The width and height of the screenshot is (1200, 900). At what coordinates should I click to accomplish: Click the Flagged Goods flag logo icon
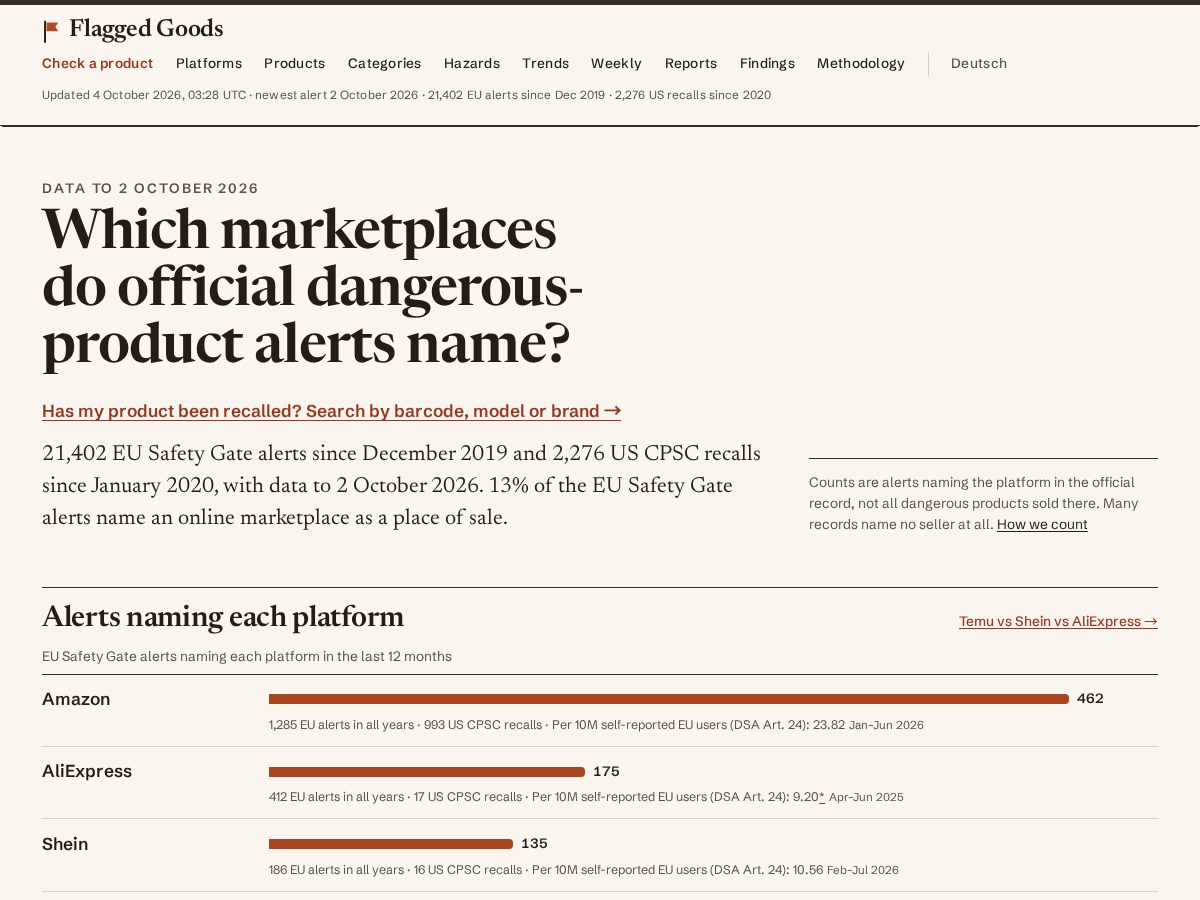[51, 31]
